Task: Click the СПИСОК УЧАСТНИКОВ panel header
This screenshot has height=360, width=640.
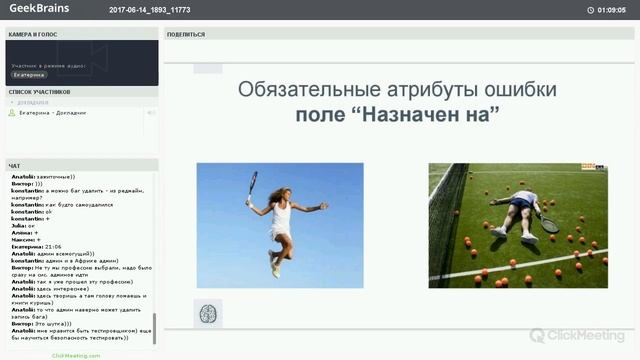Action: 82,92
